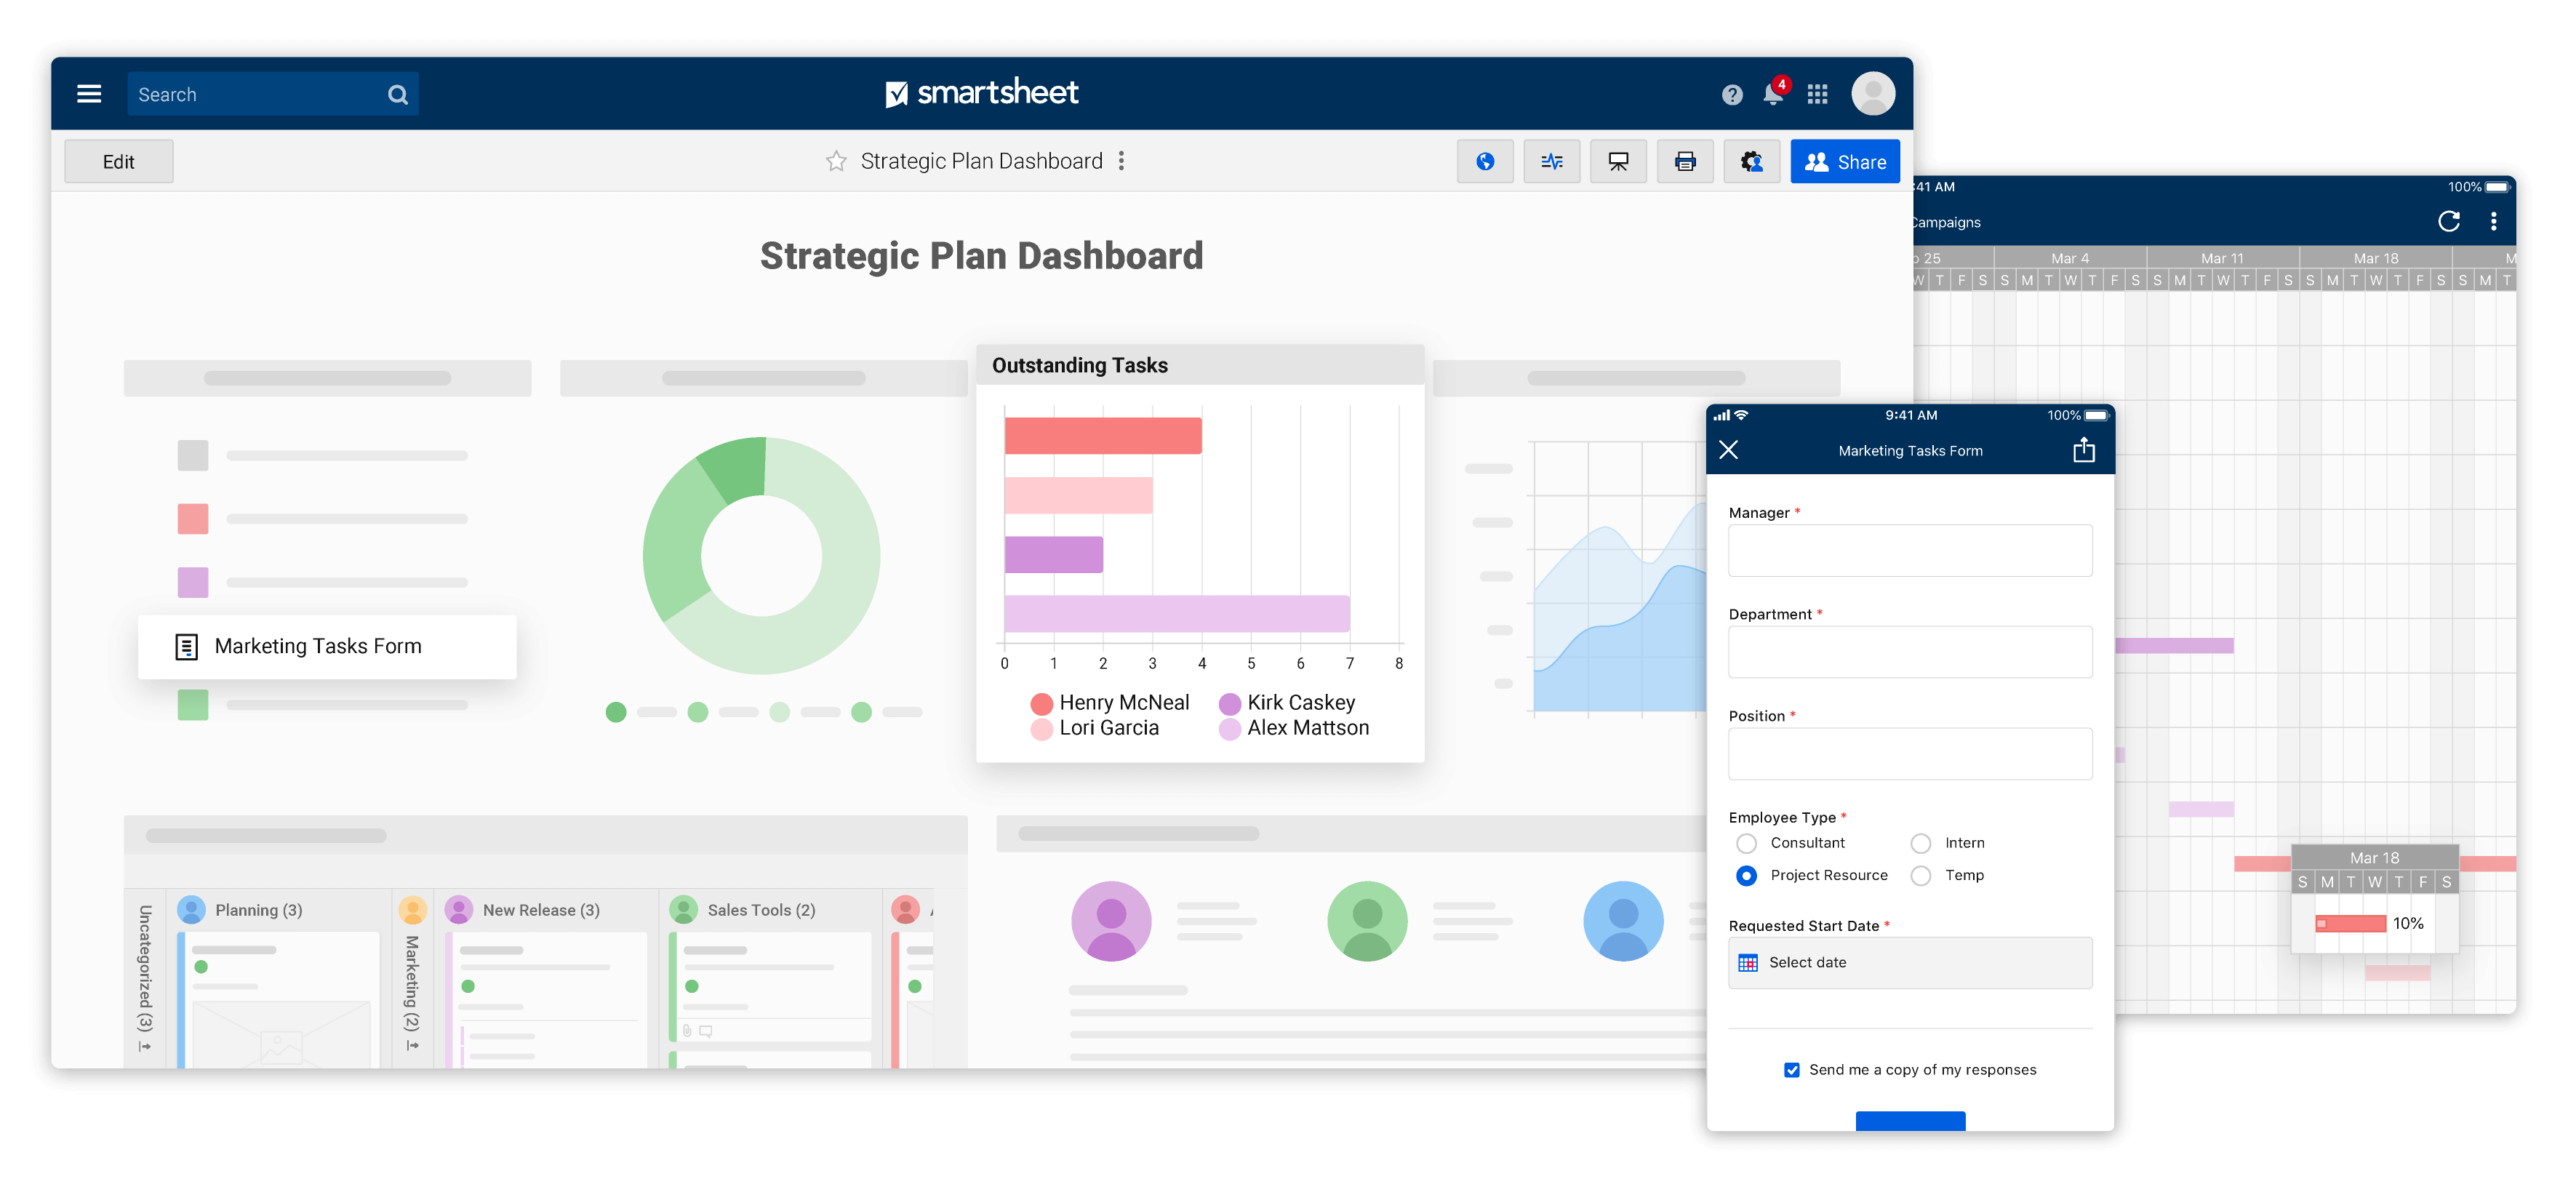Click the Kirk Caskey legend swatch

(1228, 704)
